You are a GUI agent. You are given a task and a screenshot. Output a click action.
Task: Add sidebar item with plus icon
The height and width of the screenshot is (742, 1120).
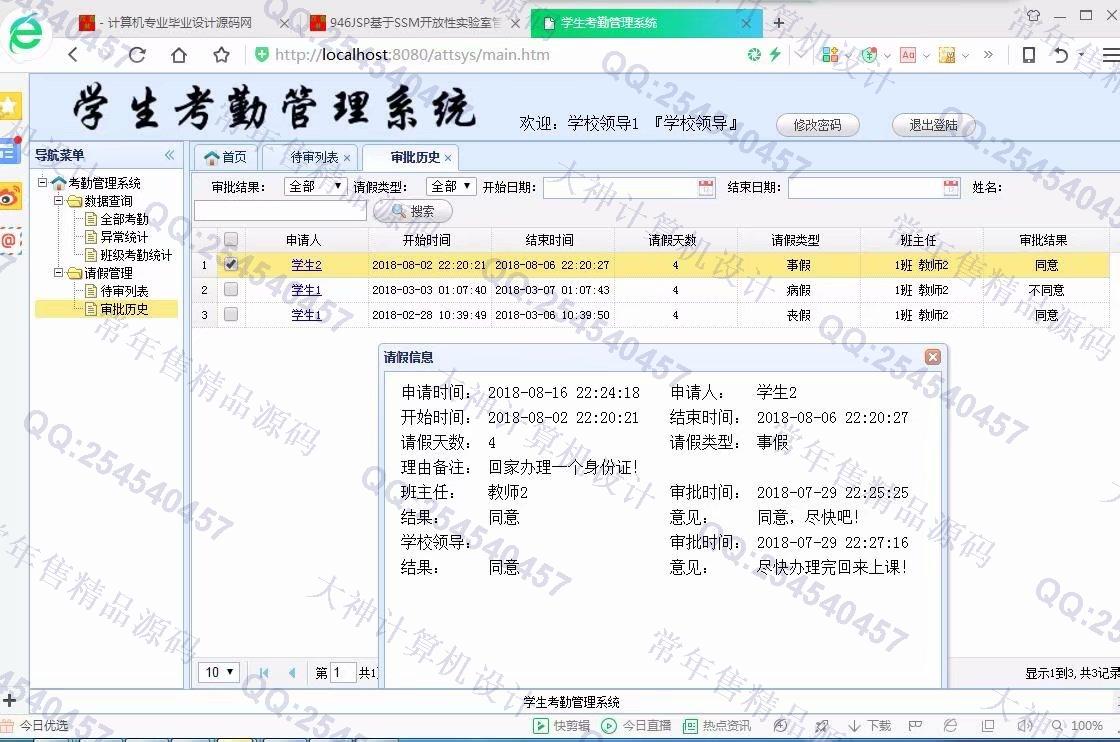click(x=9, y=701)
